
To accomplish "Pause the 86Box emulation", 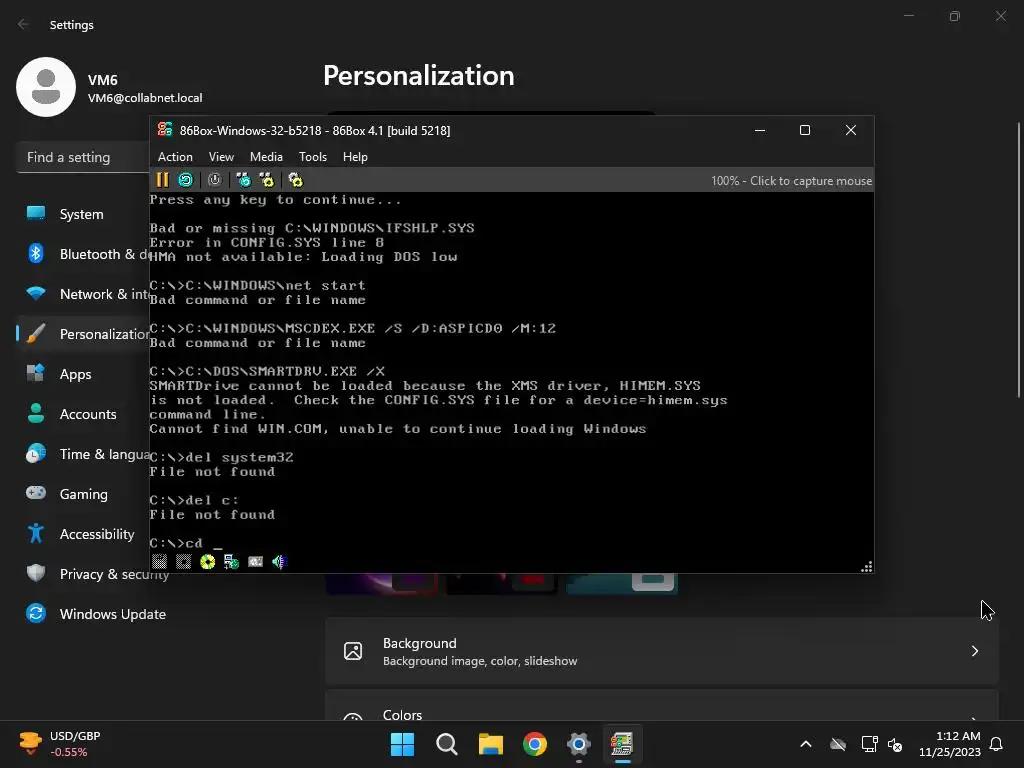I will coord(163,180).
